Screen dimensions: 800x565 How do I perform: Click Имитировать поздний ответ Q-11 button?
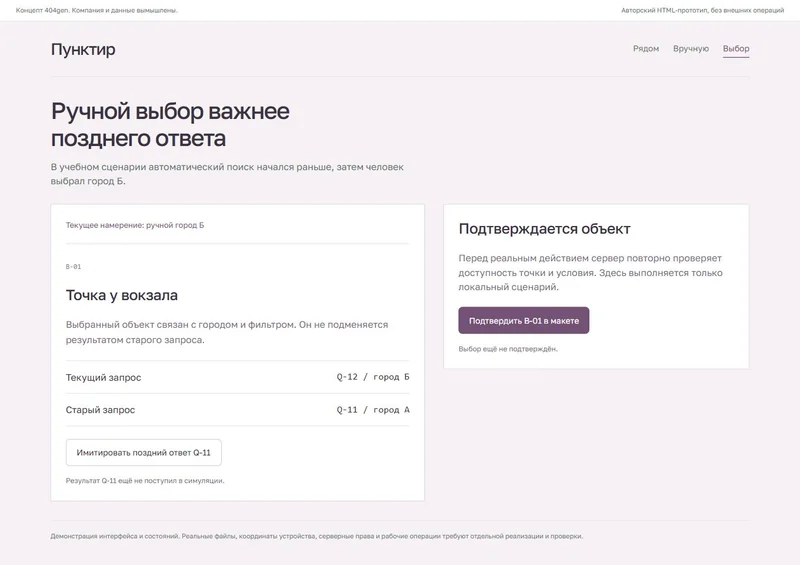(x=143, y=452)
